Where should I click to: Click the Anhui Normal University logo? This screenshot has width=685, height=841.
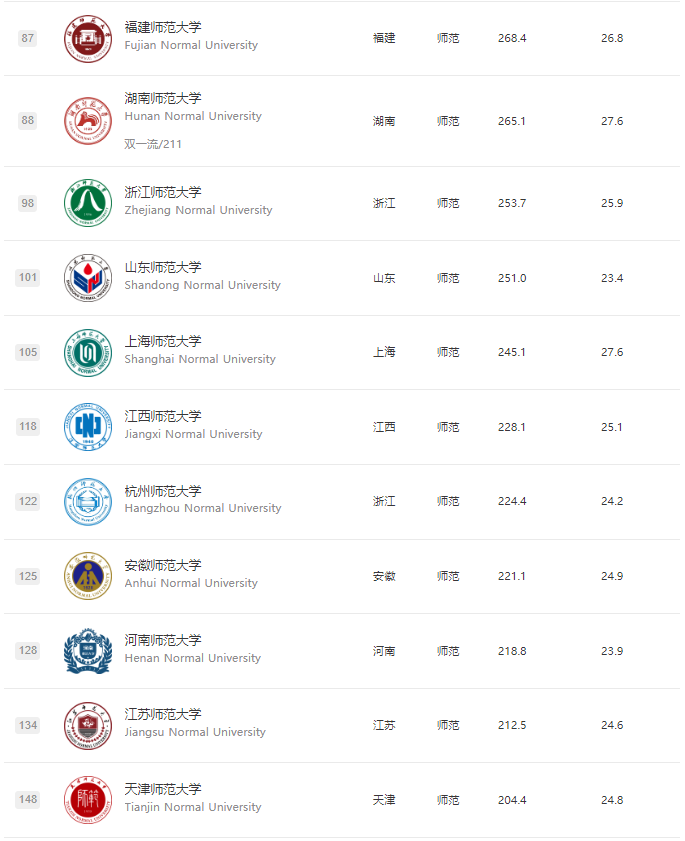coord(84,576)
